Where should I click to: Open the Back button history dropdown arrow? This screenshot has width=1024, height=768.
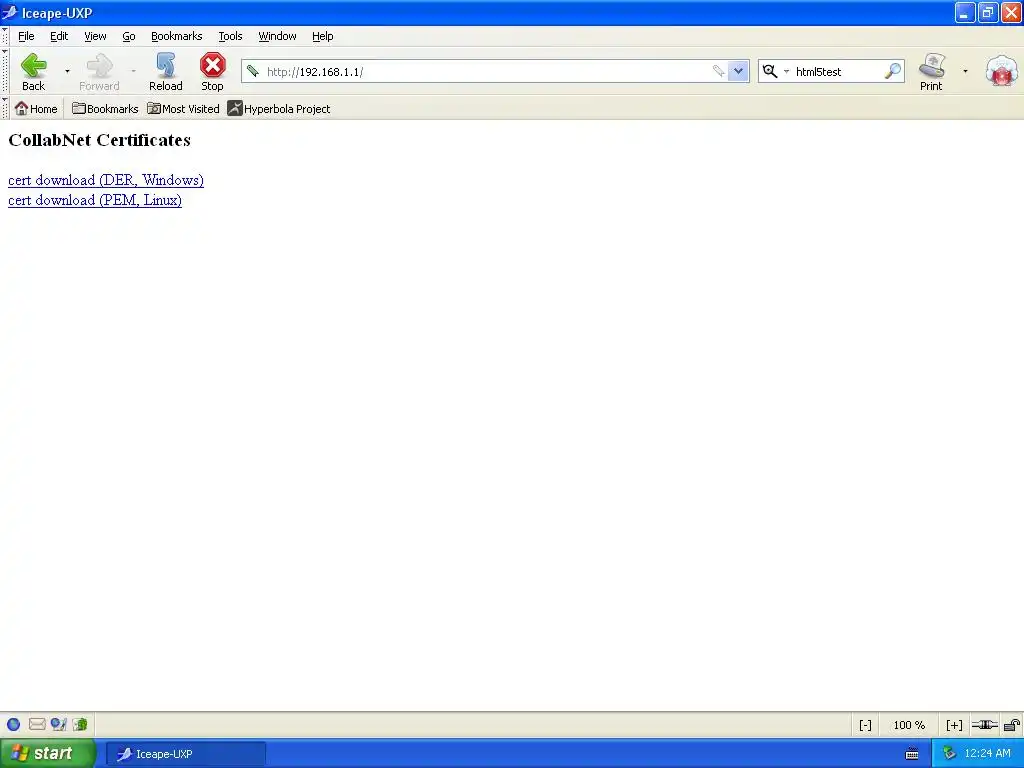pyautogui.click(x=67, y=71)
